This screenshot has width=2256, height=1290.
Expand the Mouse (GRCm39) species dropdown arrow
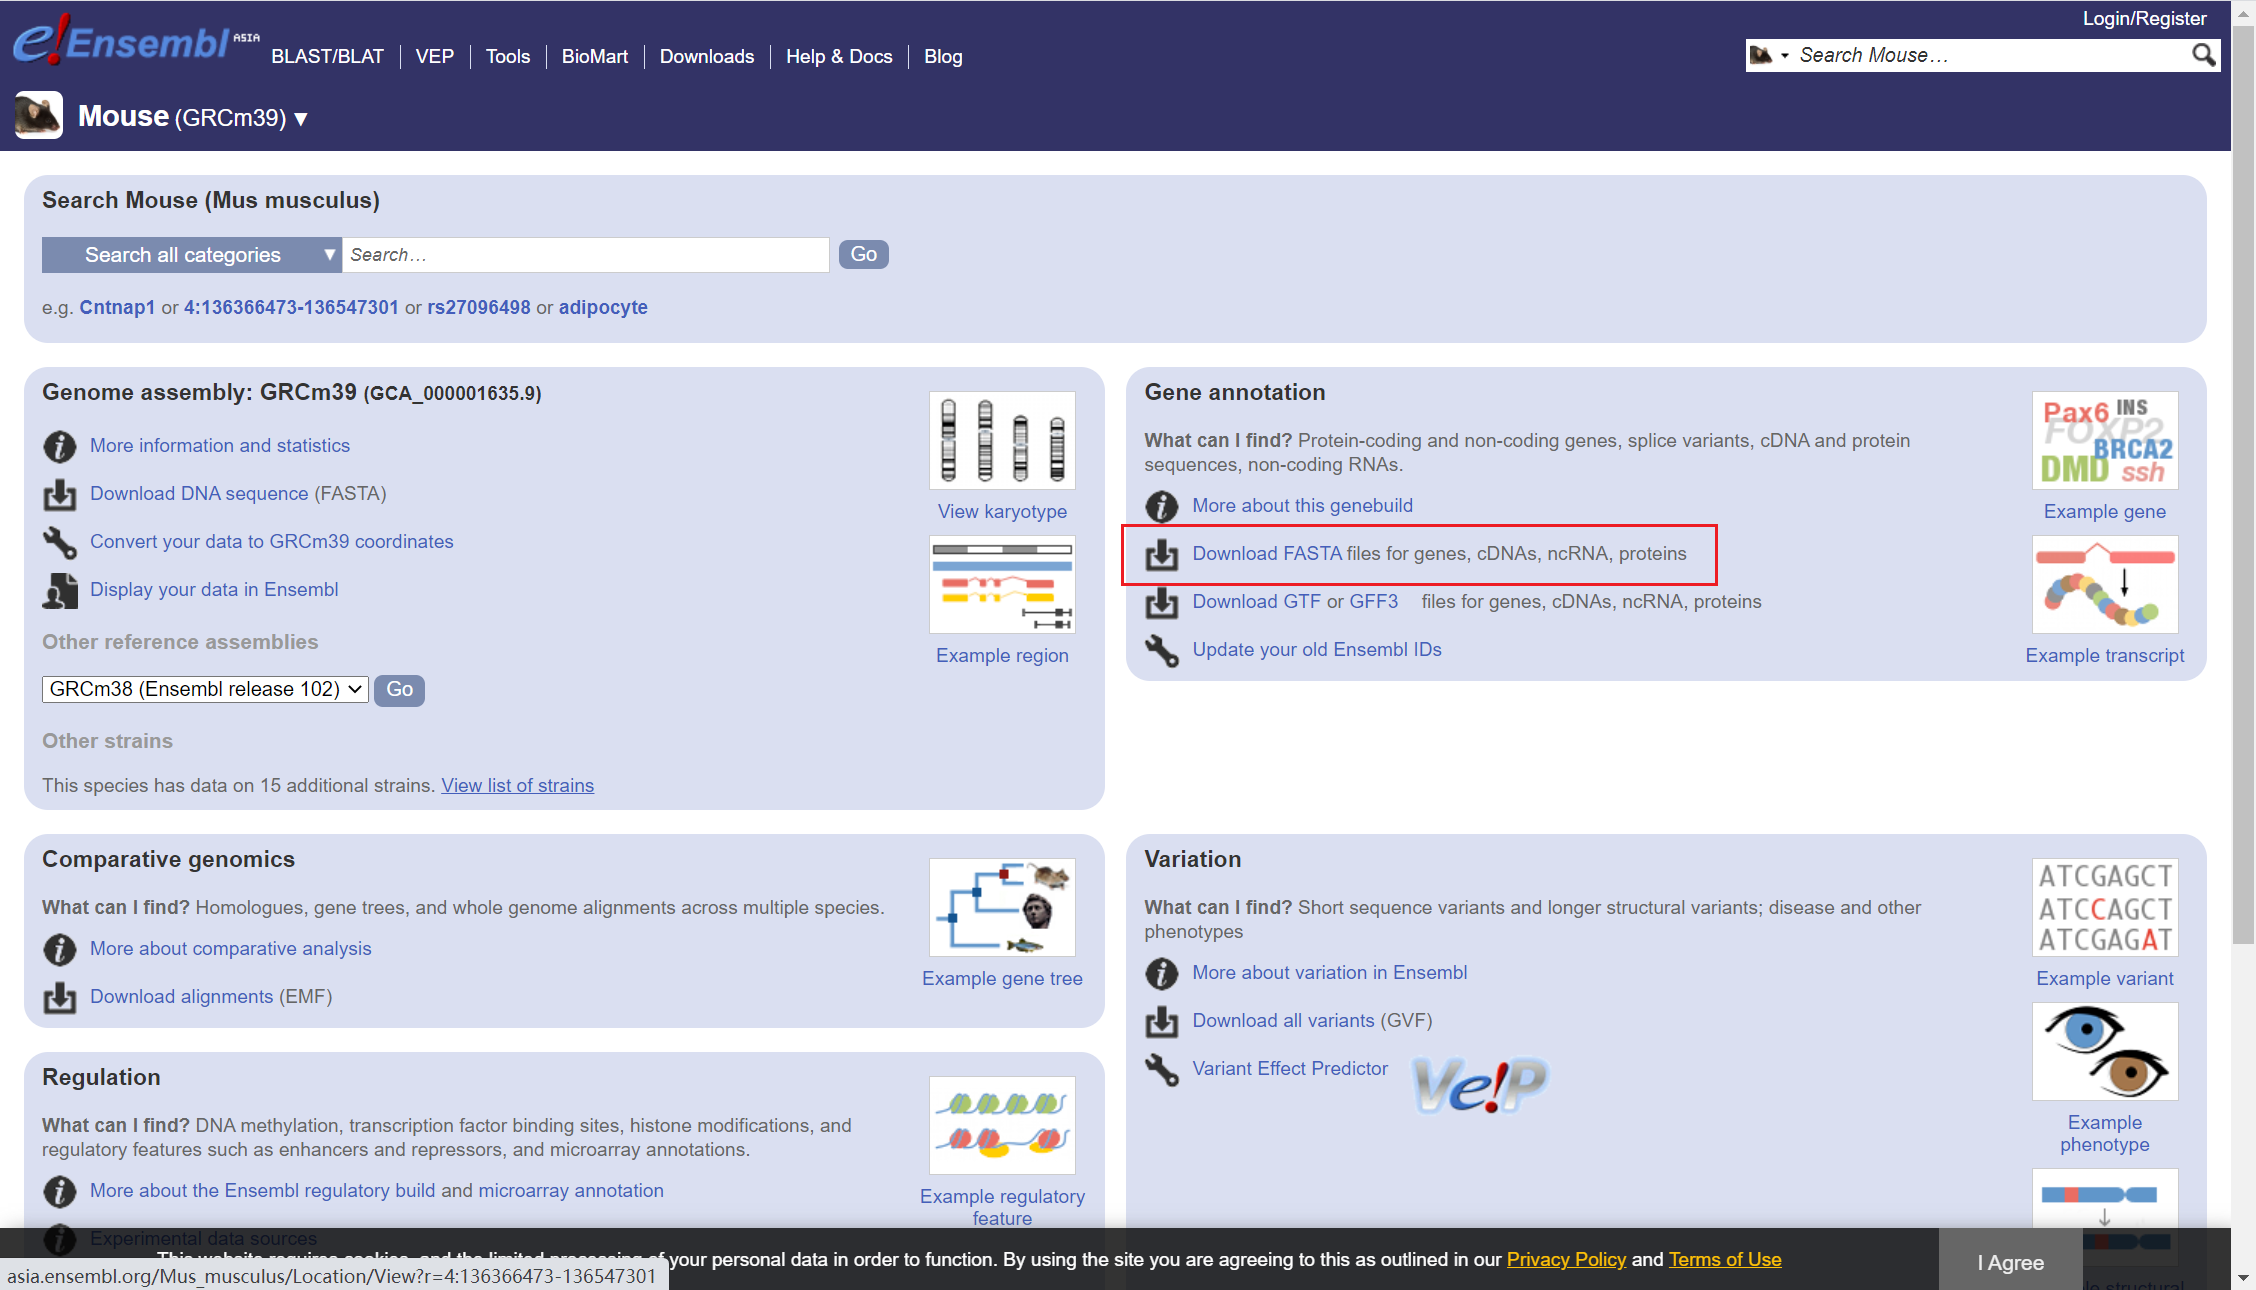pyautogui.click(x=301, y=119)
